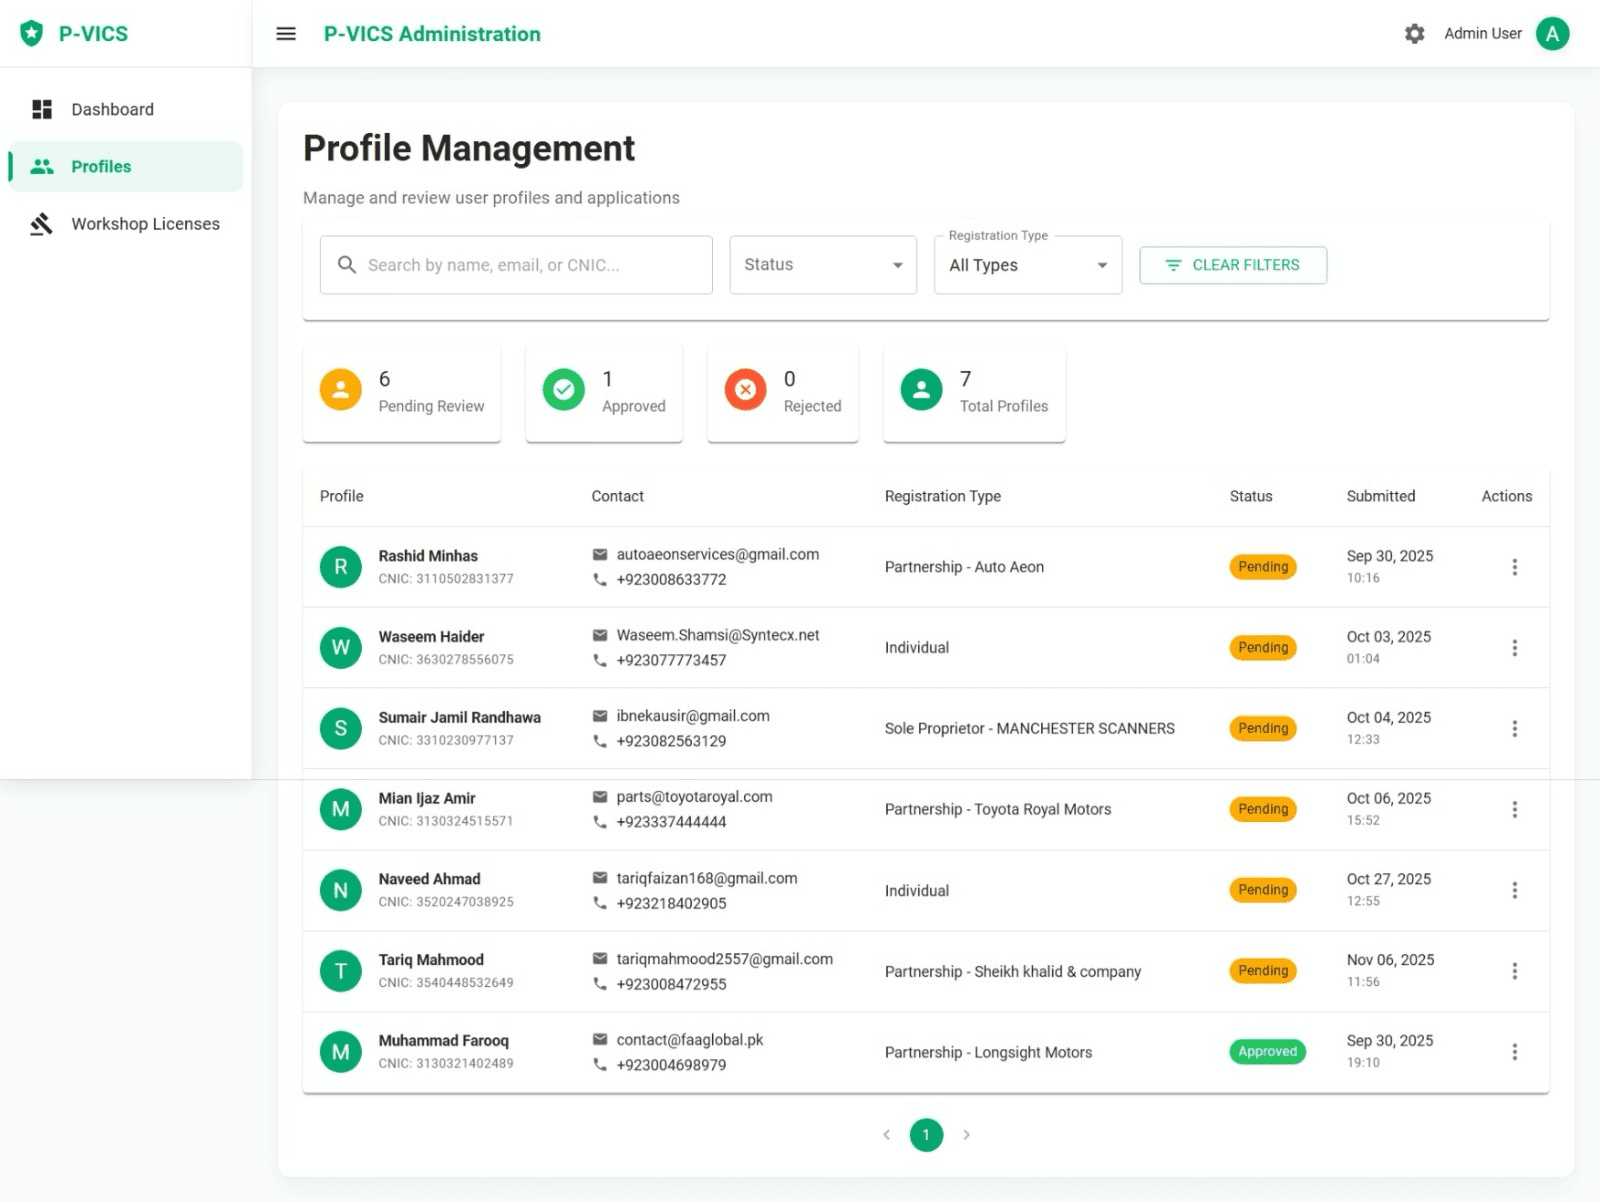Click the search field for name, email, CNIC

tap(516, 265)
